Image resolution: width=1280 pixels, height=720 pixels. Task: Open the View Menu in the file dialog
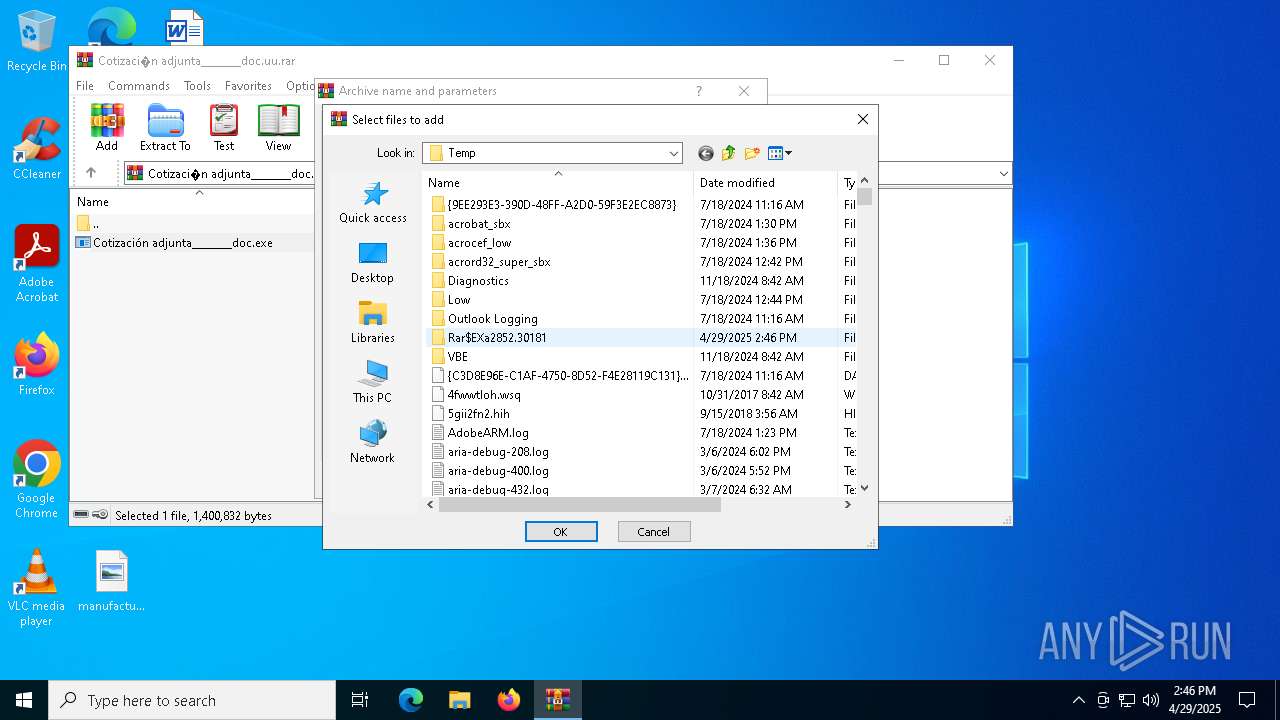click(780, 153)
